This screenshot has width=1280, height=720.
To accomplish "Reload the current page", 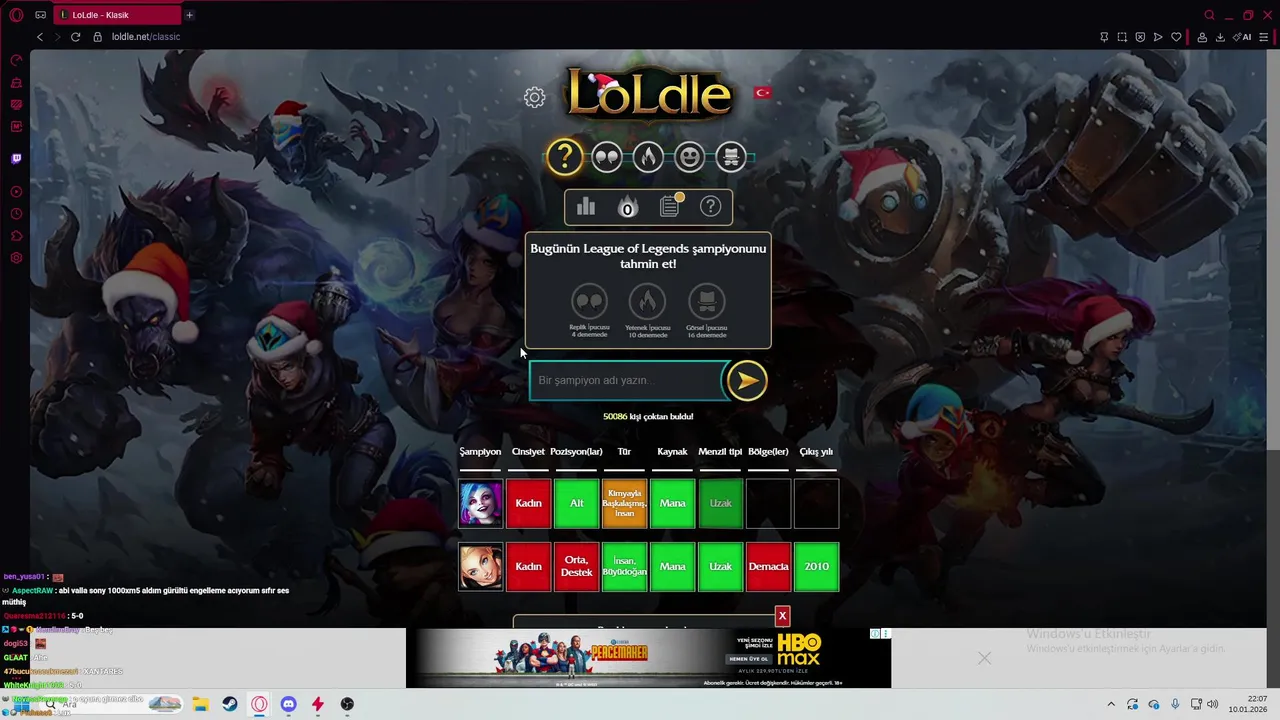I will (75, 37).
